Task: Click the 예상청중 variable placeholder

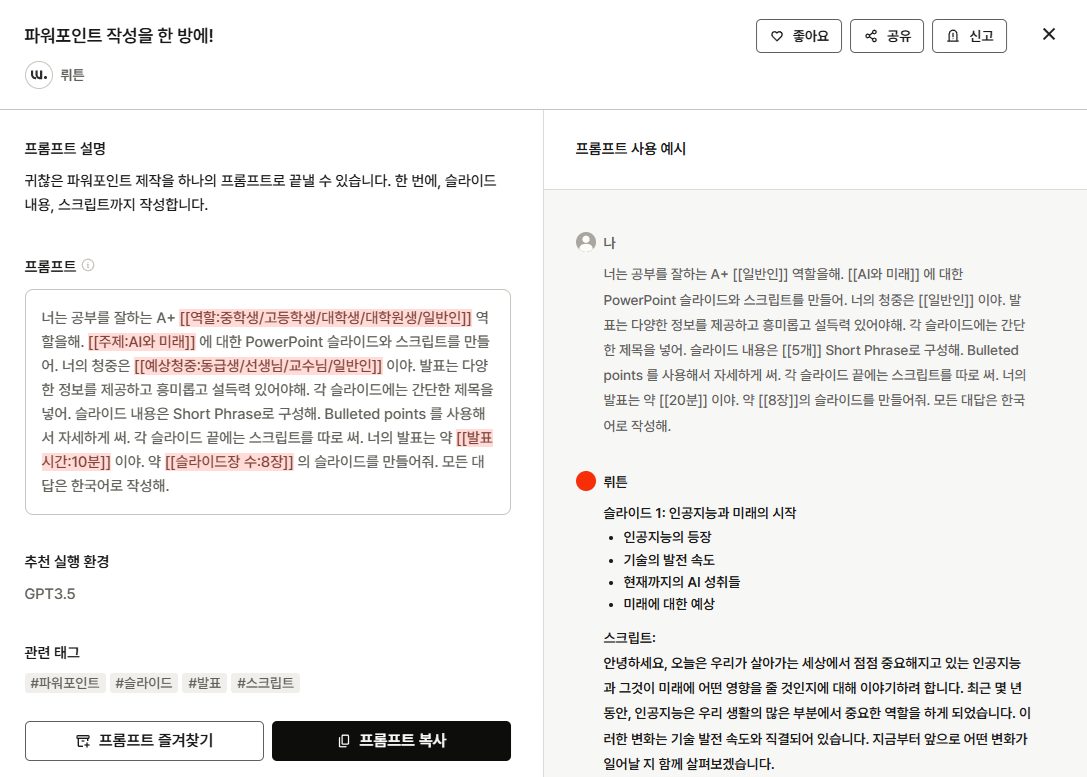Action: (258, 366)
